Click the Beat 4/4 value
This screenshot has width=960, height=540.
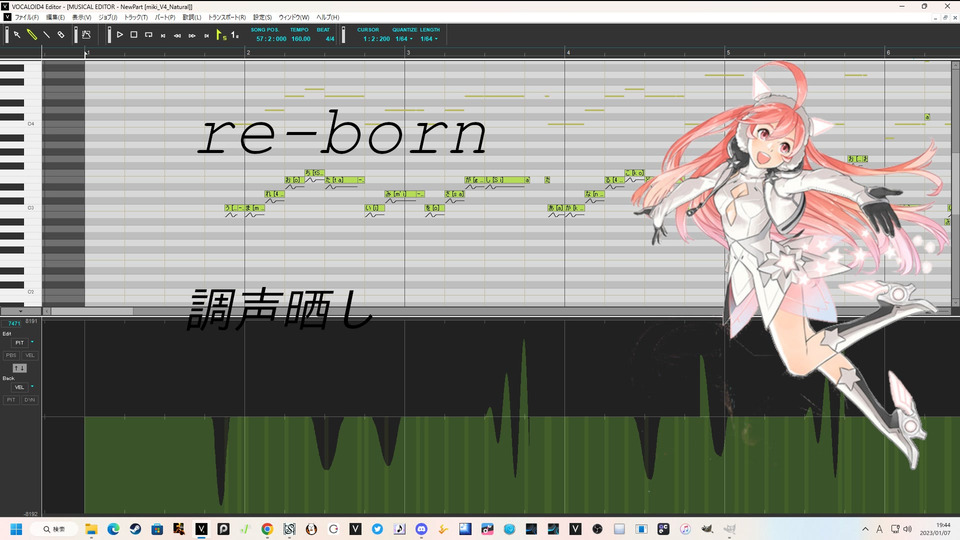[x=330, y=39]
